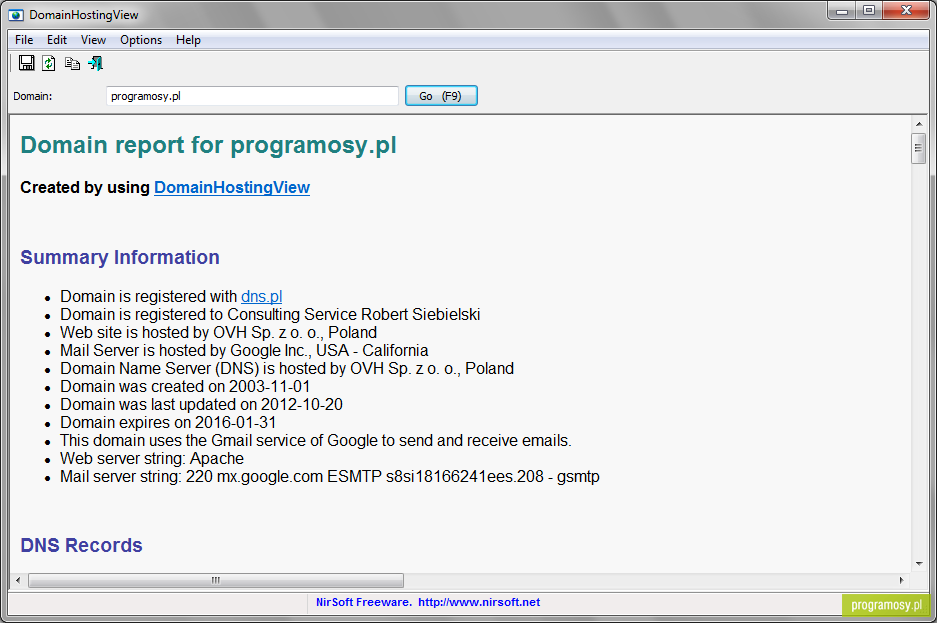937x623 pixels.
Task: Click the 'Web server string: Apache' line
Action: pos(152,458)
